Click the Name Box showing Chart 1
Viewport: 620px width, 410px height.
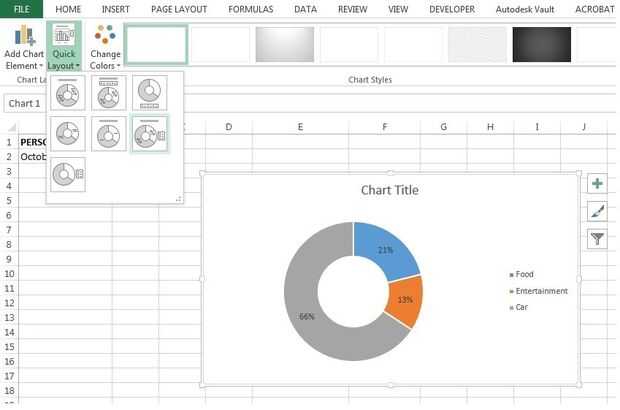25,104
